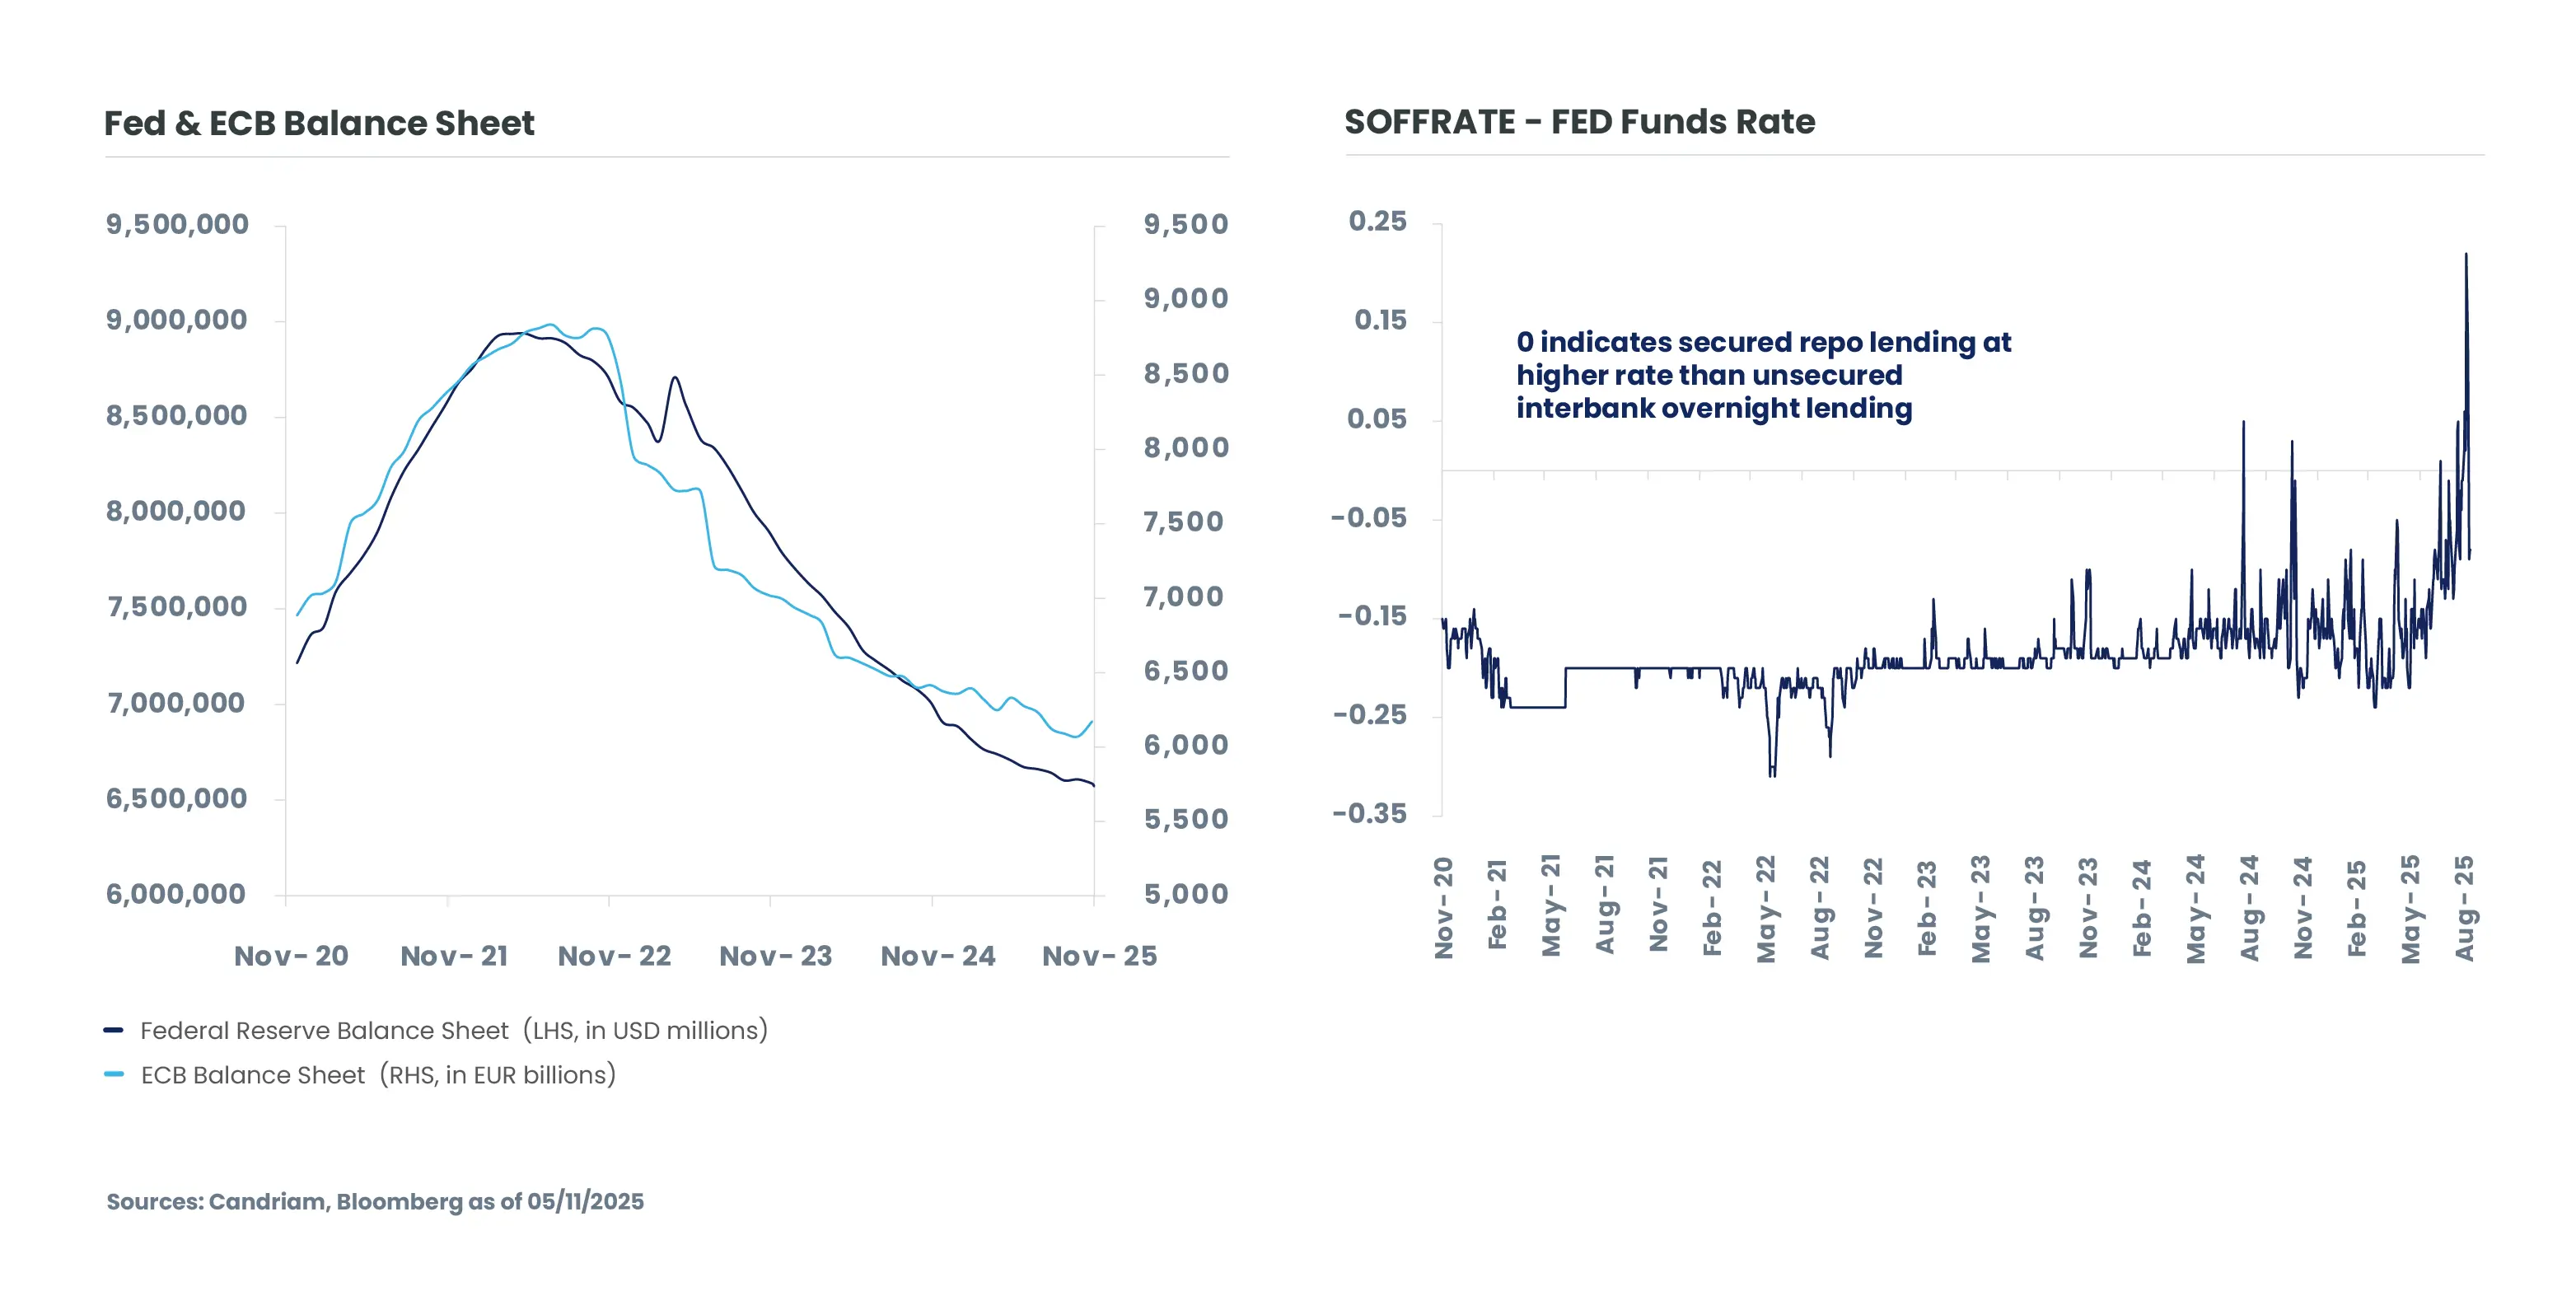This screenshot has width=2576, height=1296.
Task: Click the repo lending annotation text
Action: [1762, 375]
